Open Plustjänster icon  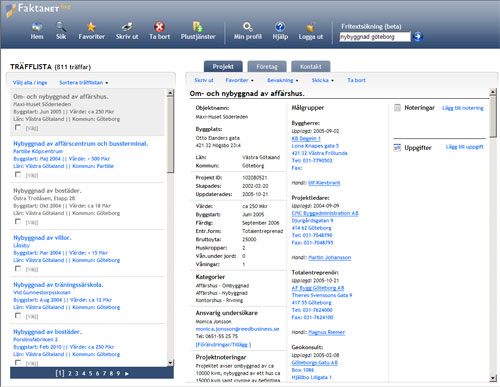198,27
